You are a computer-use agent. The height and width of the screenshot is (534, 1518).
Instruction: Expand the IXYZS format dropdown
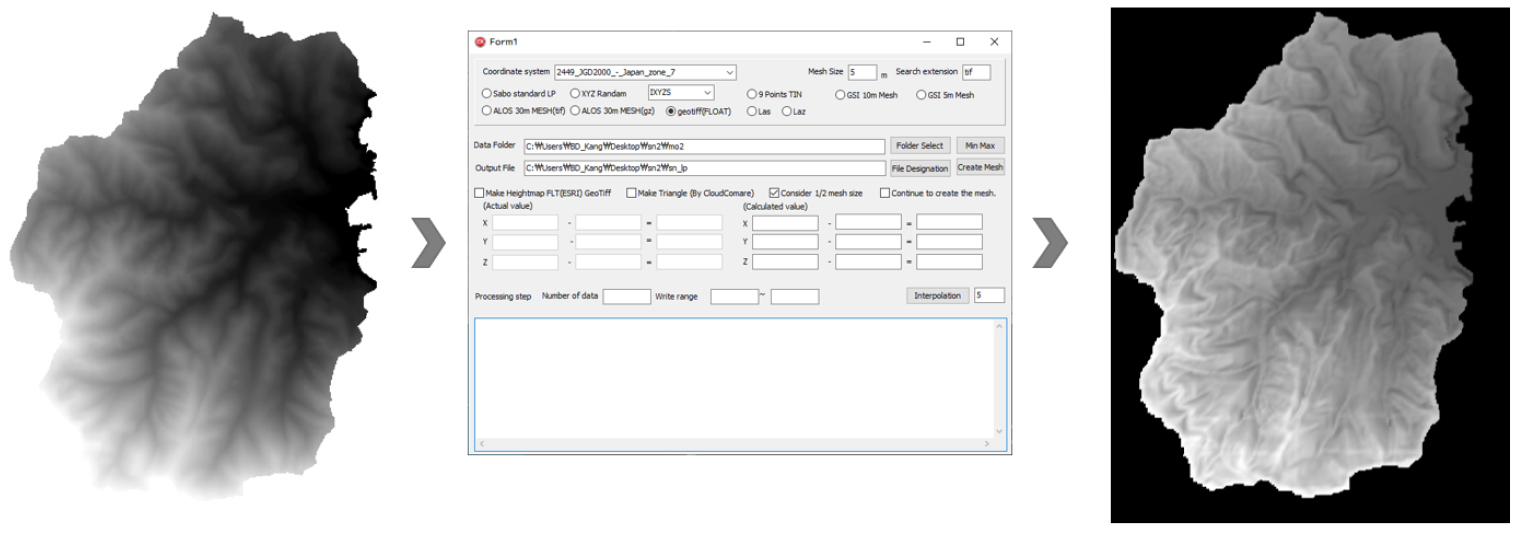point(708,93)
